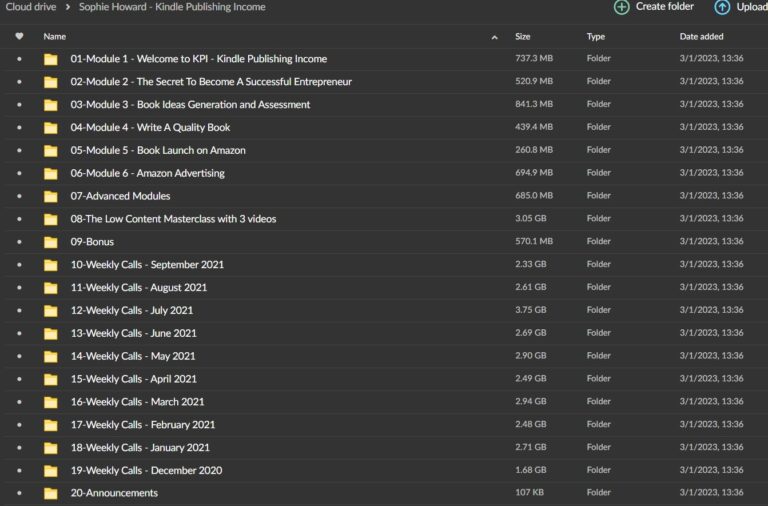Open 05-Module 5 - Book Launch on Amazon
This screenshot has height=506, width=768.
tap(158, 150)
